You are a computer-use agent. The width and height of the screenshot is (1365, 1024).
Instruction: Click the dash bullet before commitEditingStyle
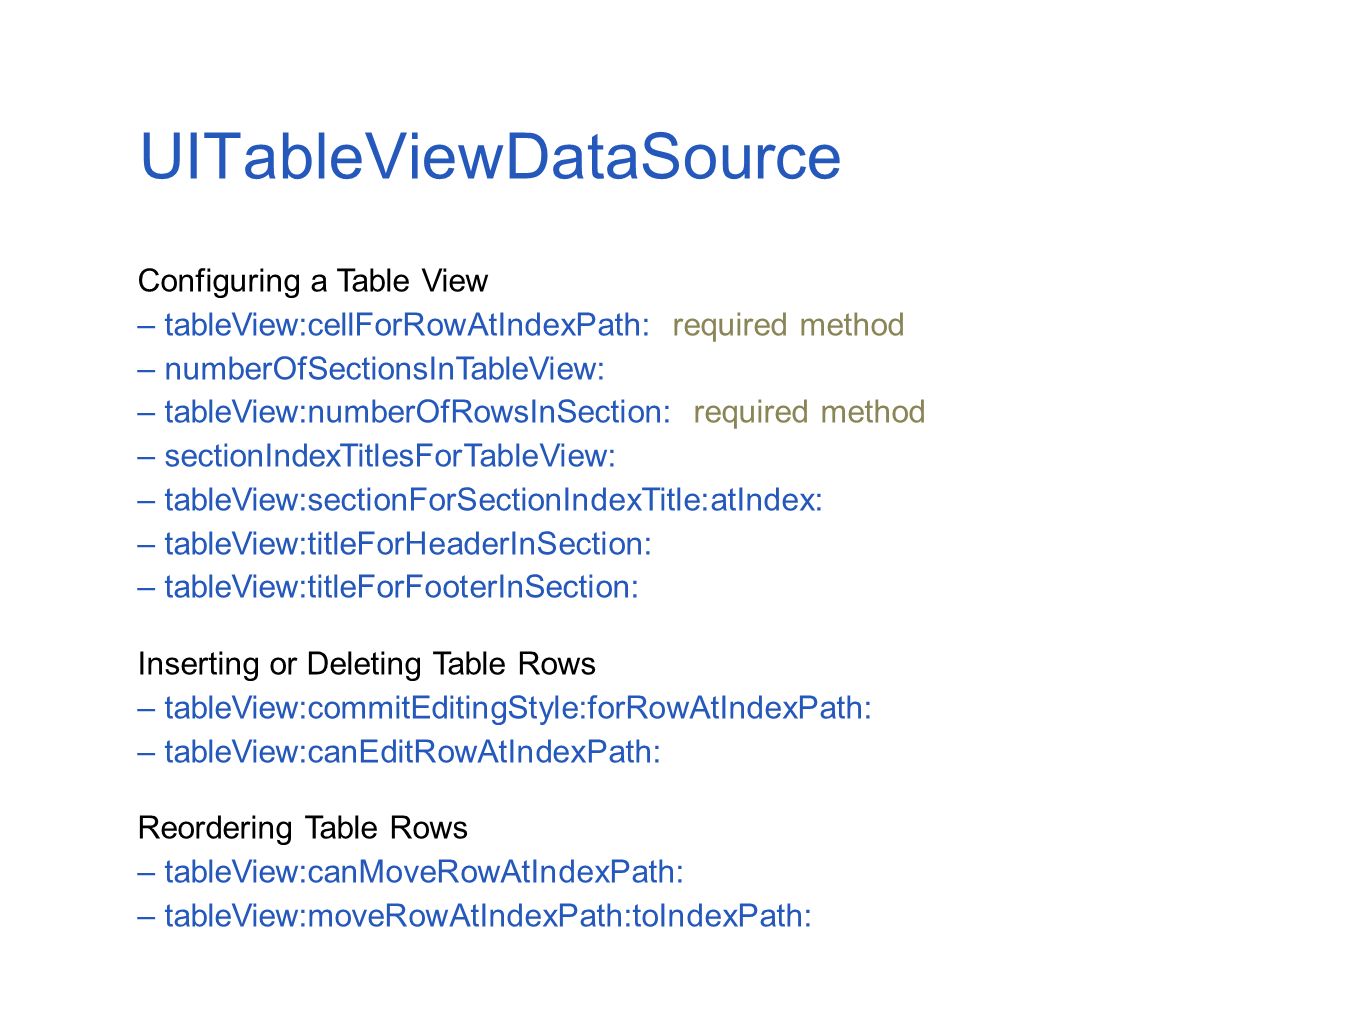tap(147, 708)
